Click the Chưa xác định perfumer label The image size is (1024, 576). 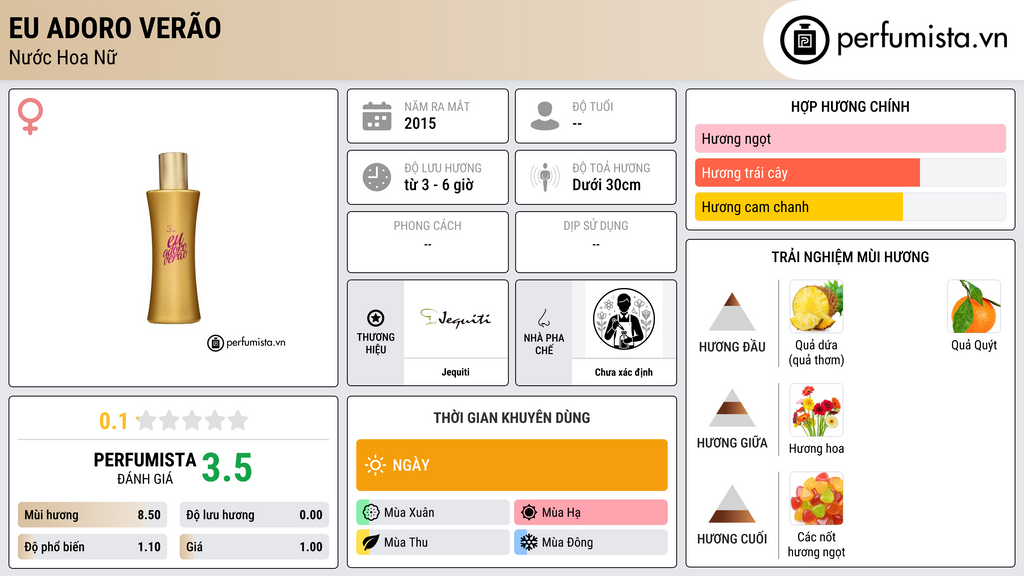tap(624, 372)
